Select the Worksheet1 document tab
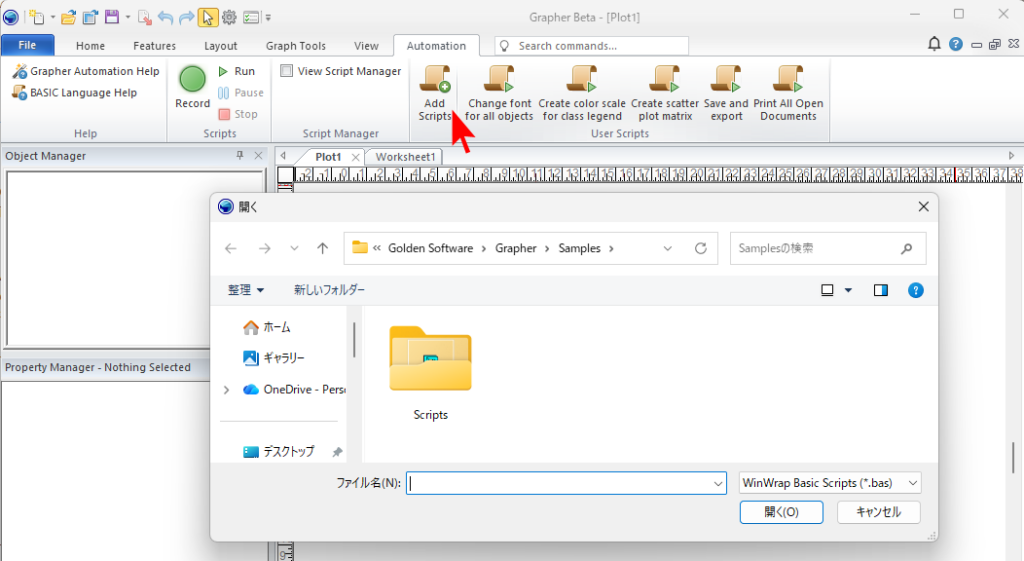The height and width of the screenshot is (561, 1024). (x=405, y=157)
